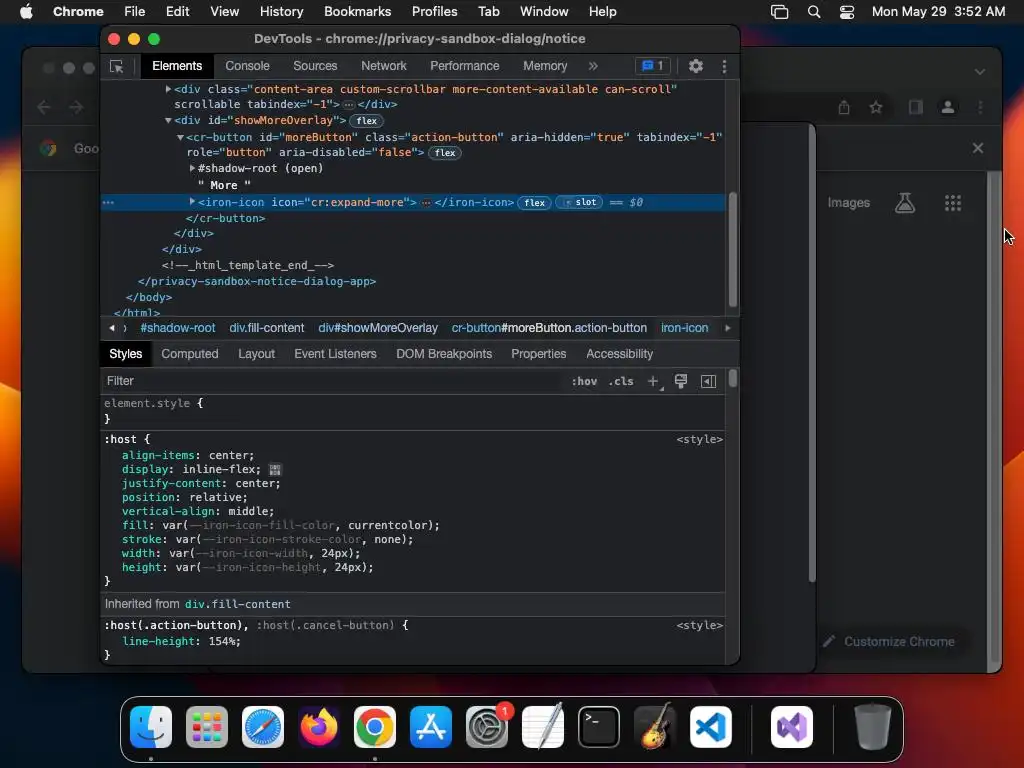Open the Layout tab
The image size is (1024, 768).
pyautogui.click(x=257, y=354)
